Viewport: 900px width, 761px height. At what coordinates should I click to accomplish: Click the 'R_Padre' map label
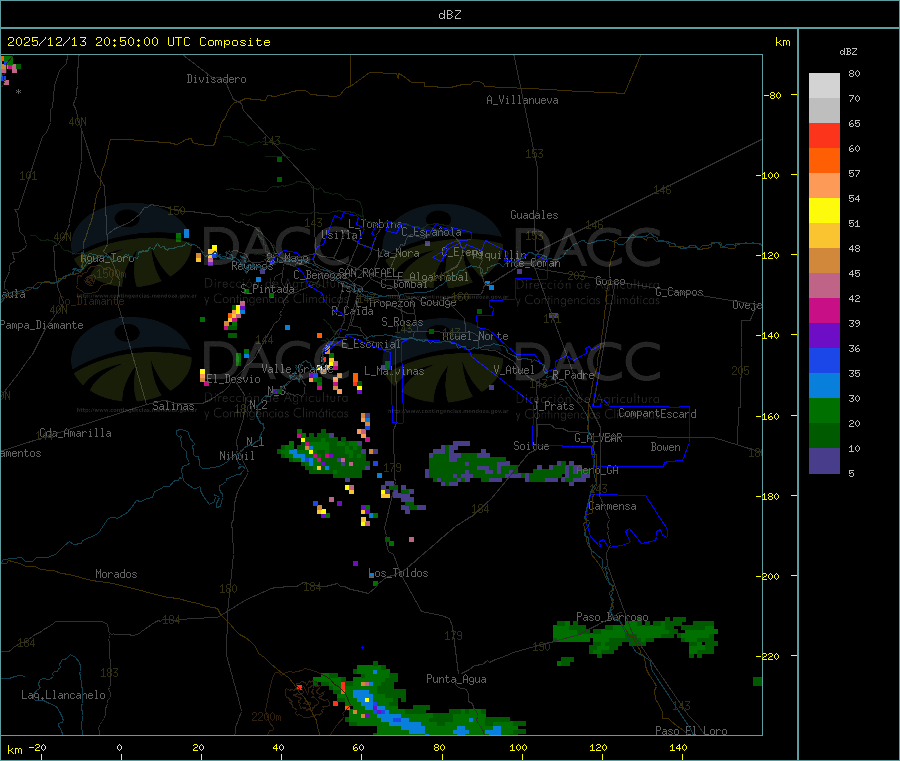point(573,375)
